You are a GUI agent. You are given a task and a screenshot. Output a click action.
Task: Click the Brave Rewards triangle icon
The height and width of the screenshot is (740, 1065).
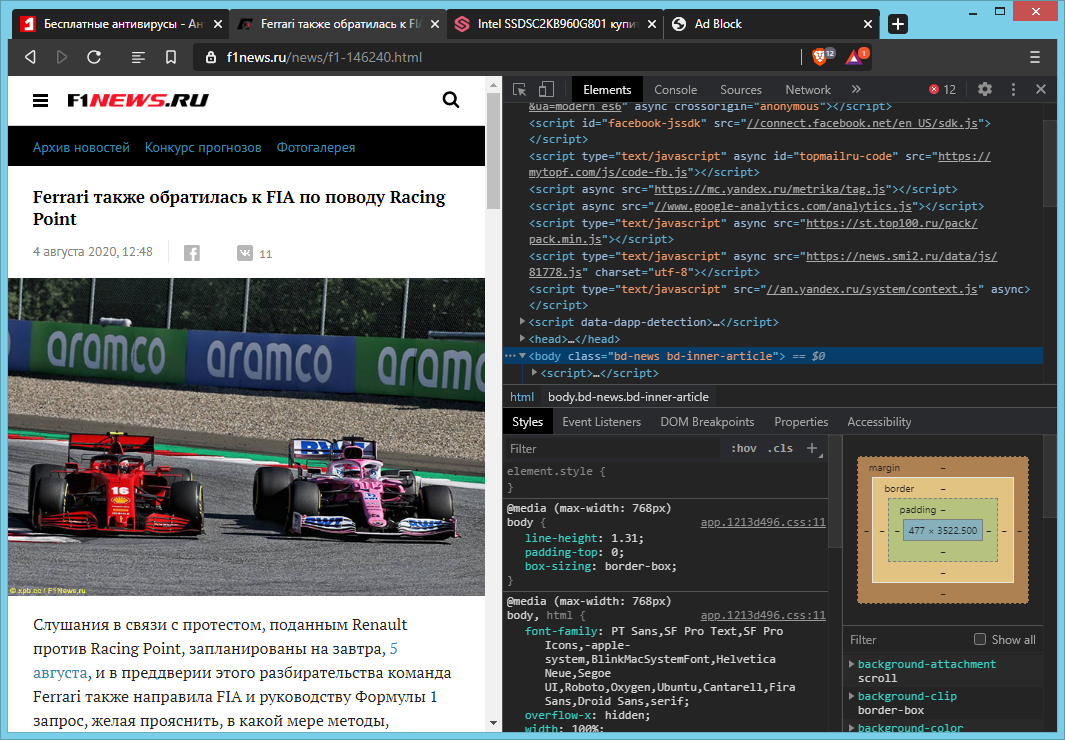[x=855, y=57]
